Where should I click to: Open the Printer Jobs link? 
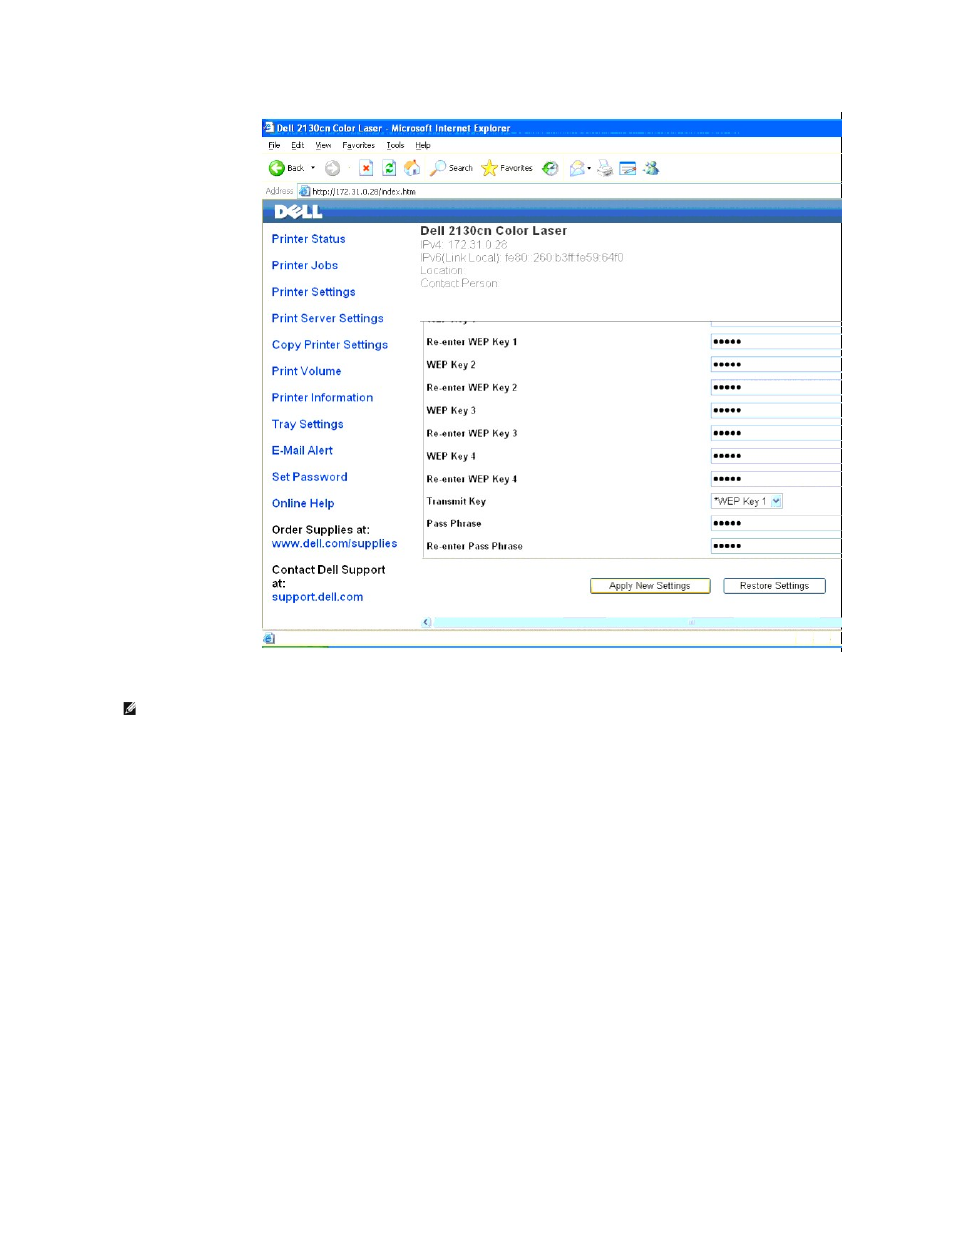(x=305, y=265)
